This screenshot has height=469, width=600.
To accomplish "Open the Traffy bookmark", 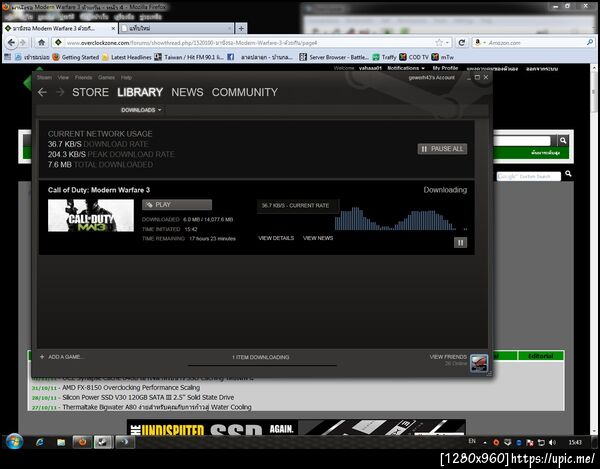I will point(385,57).
